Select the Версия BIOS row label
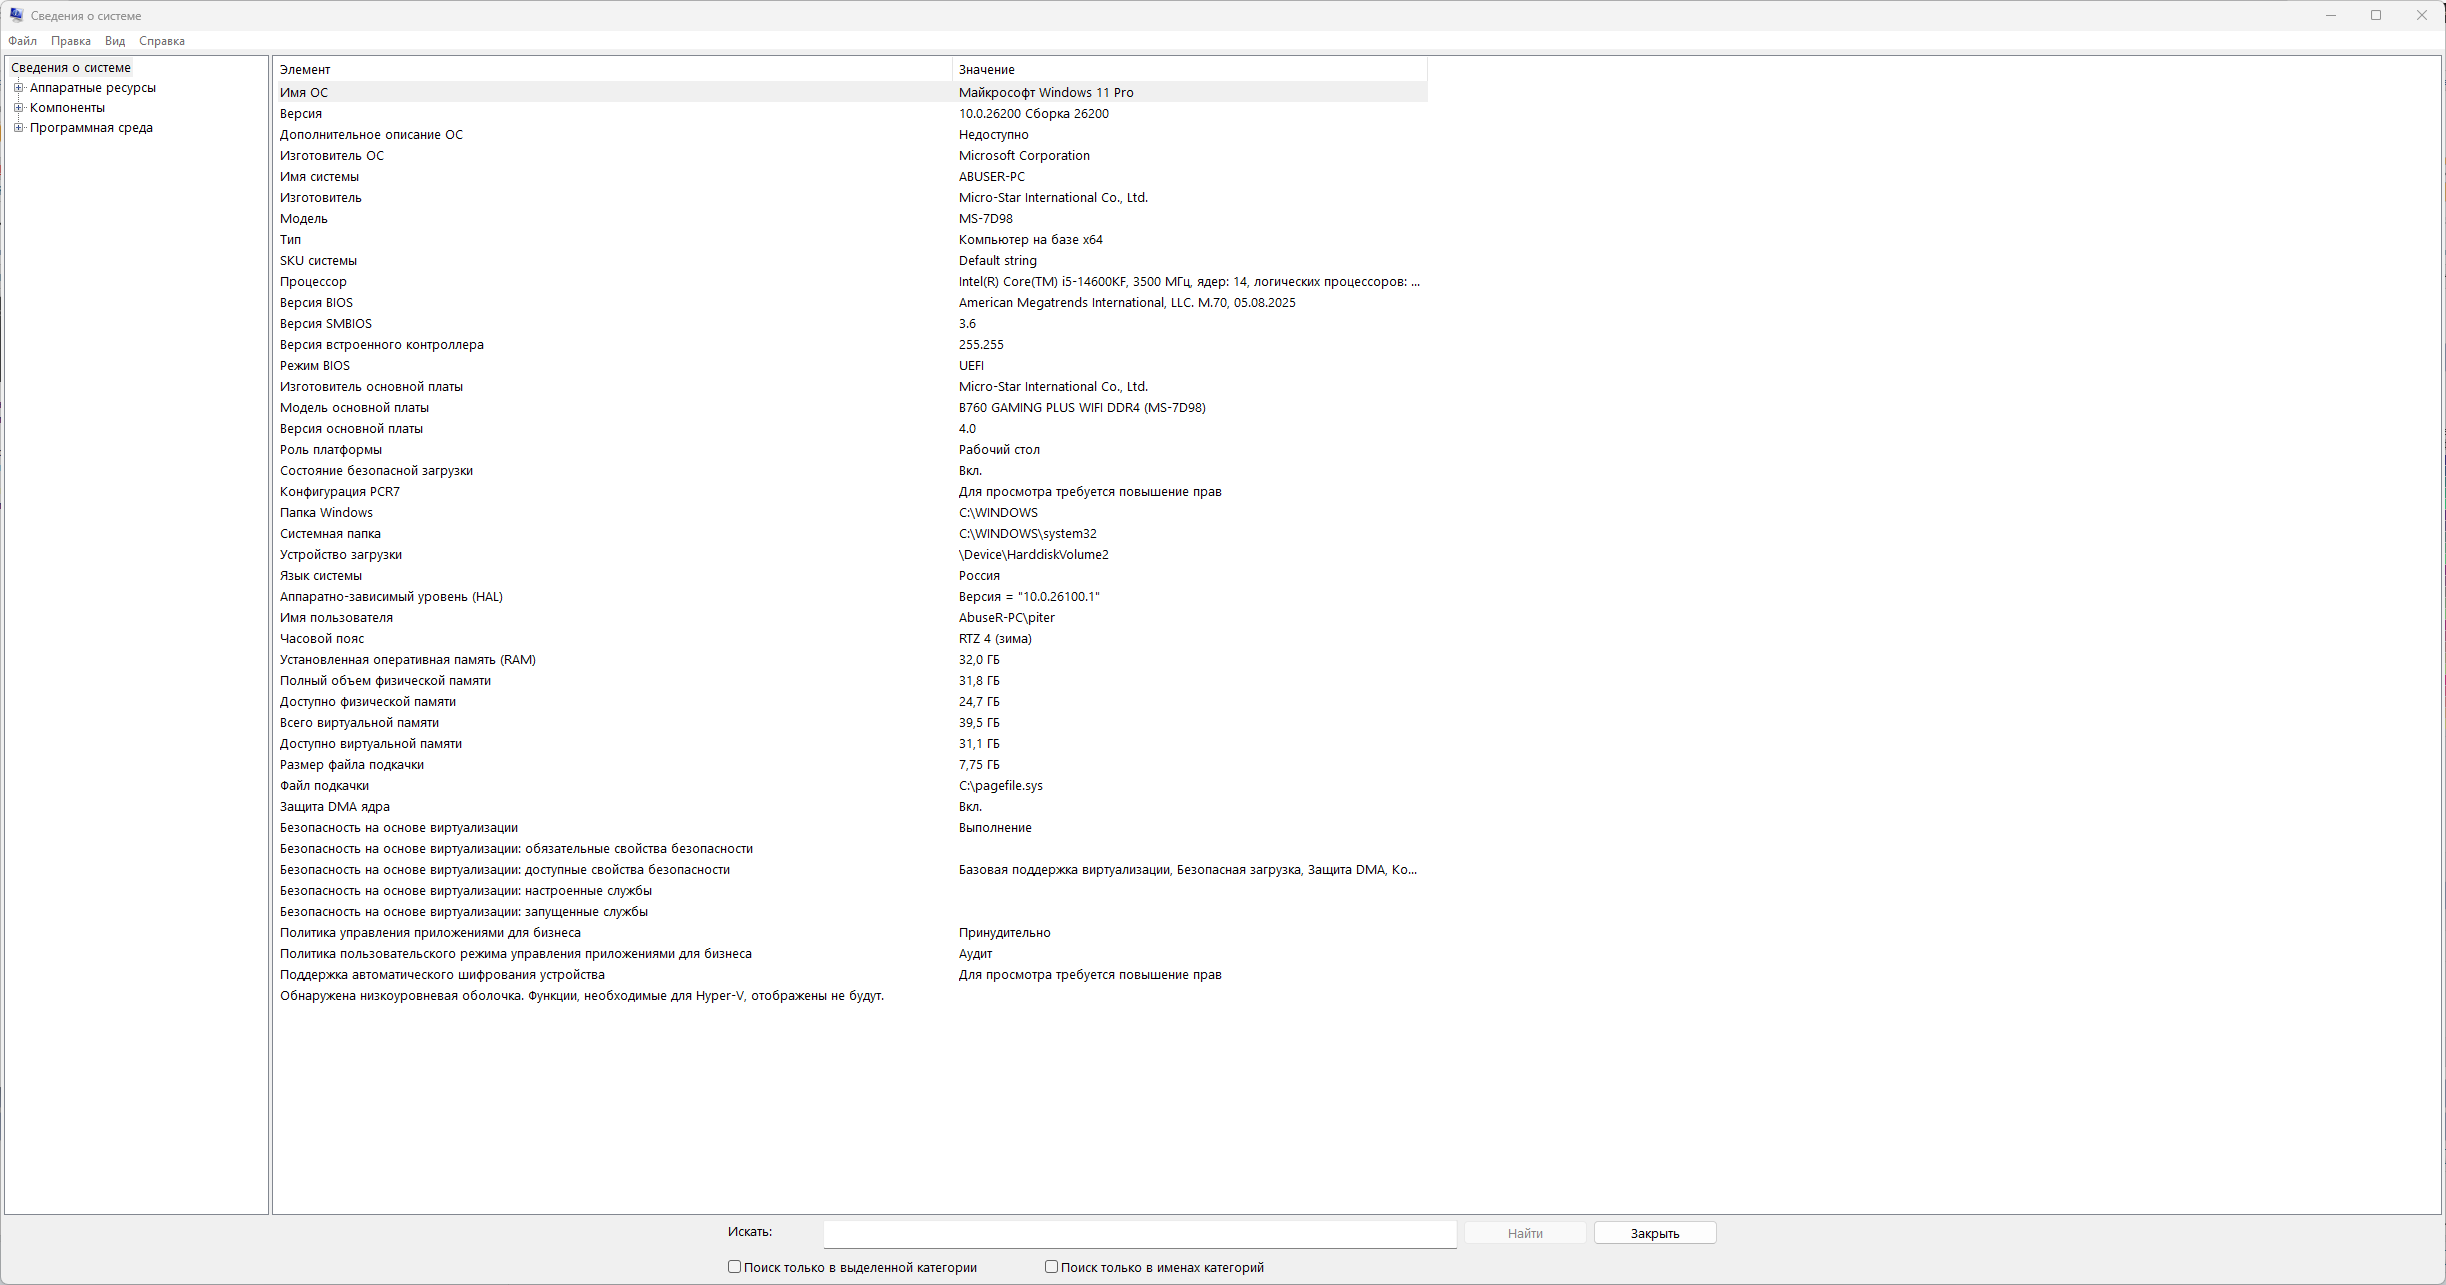 pos(316,303)
